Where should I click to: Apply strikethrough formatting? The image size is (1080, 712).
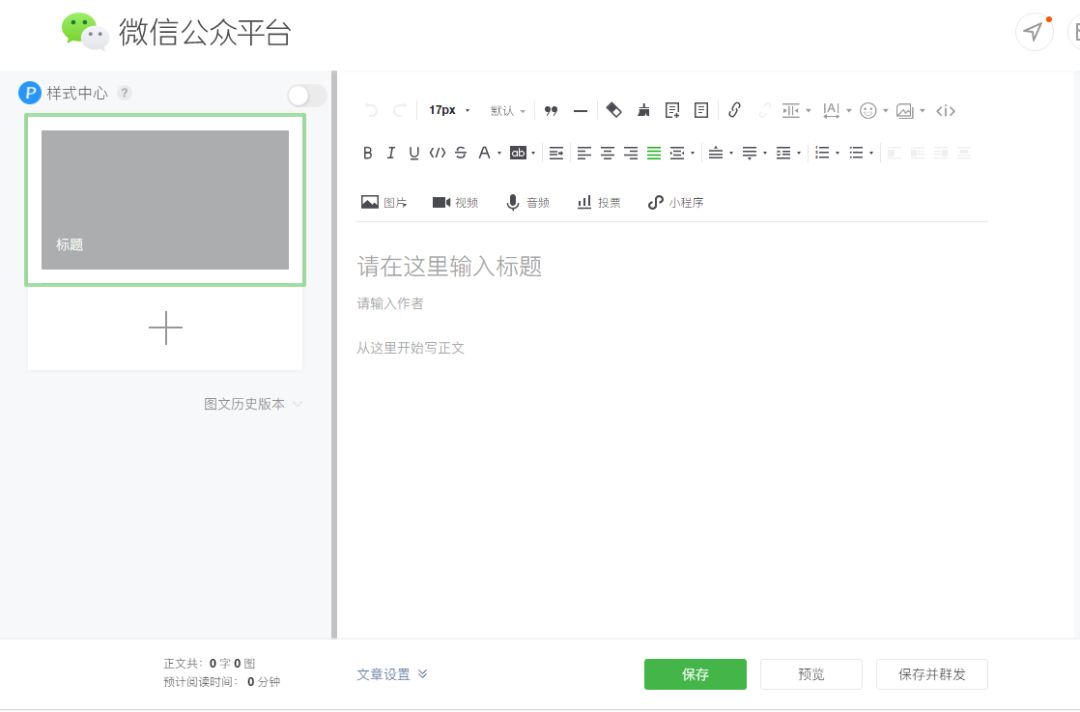[461, 153]
